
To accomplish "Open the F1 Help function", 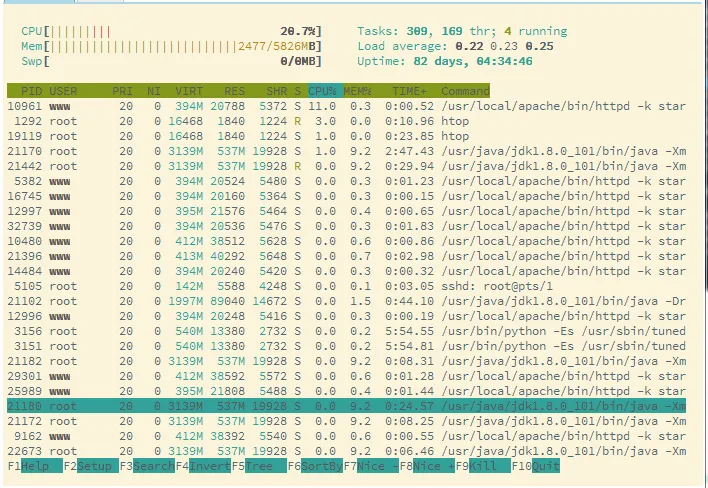I will [x=35, y=466].
